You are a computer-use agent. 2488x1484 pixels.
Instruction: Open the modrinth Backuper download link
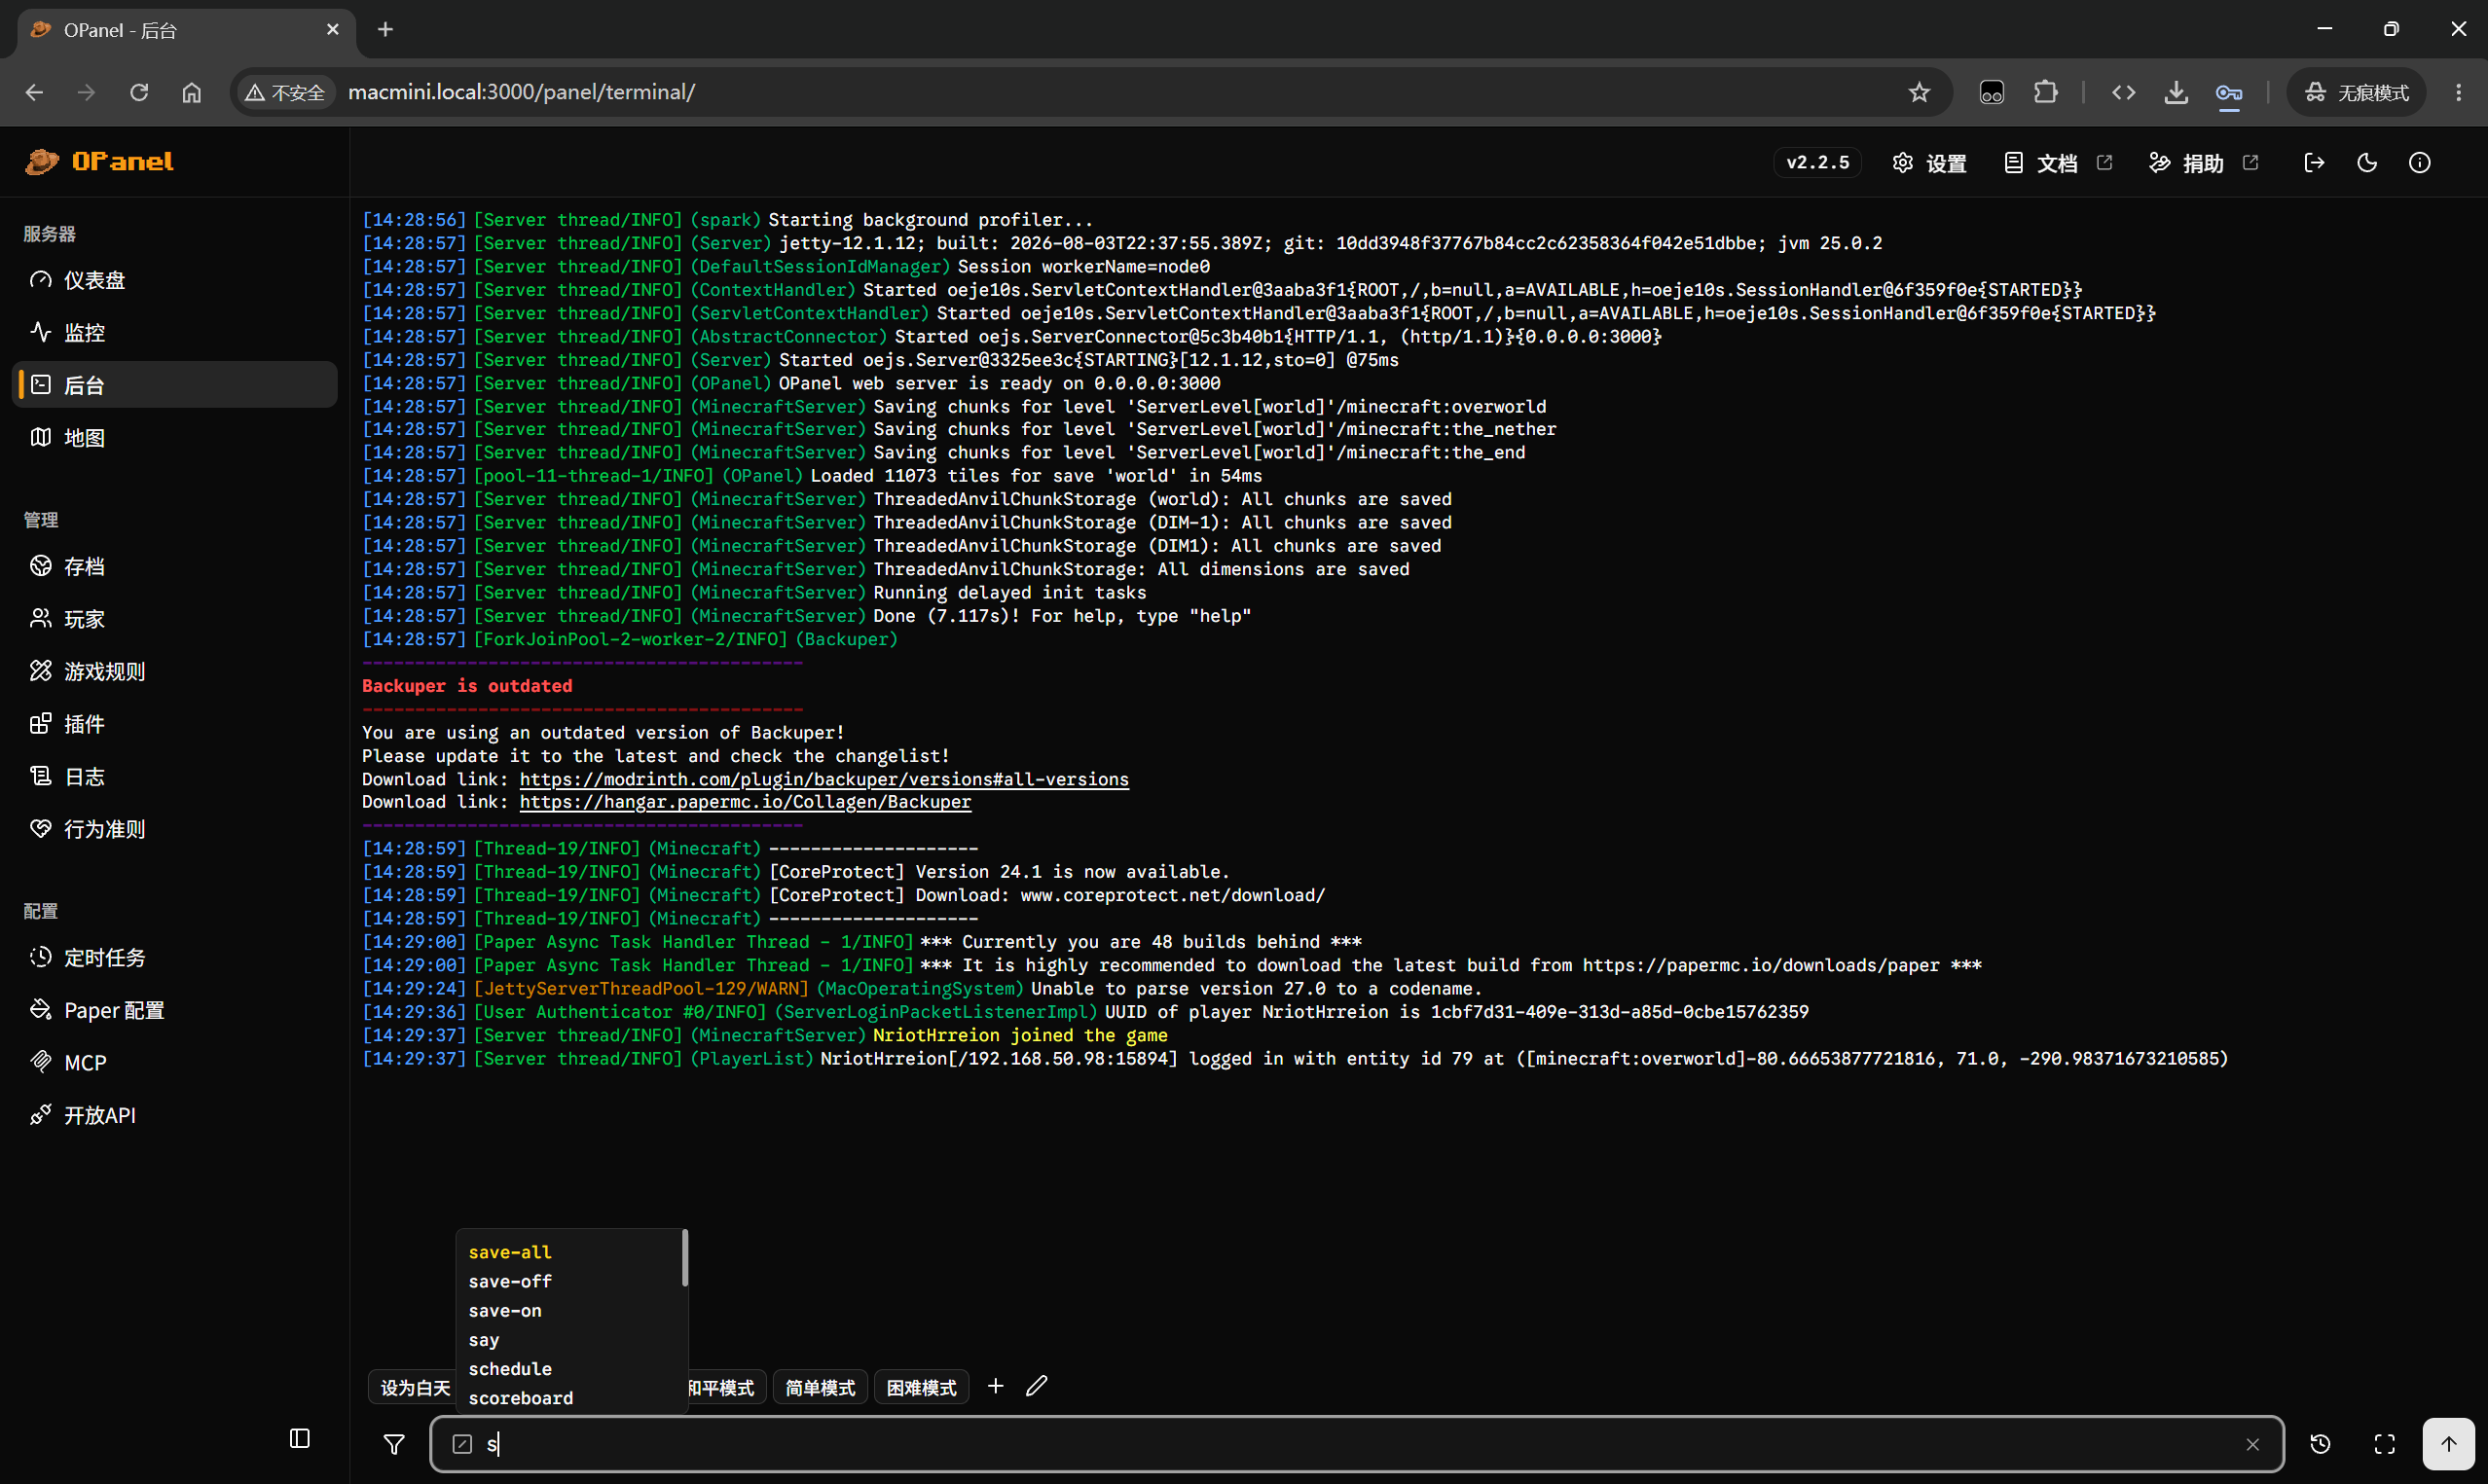pos(824,779)
